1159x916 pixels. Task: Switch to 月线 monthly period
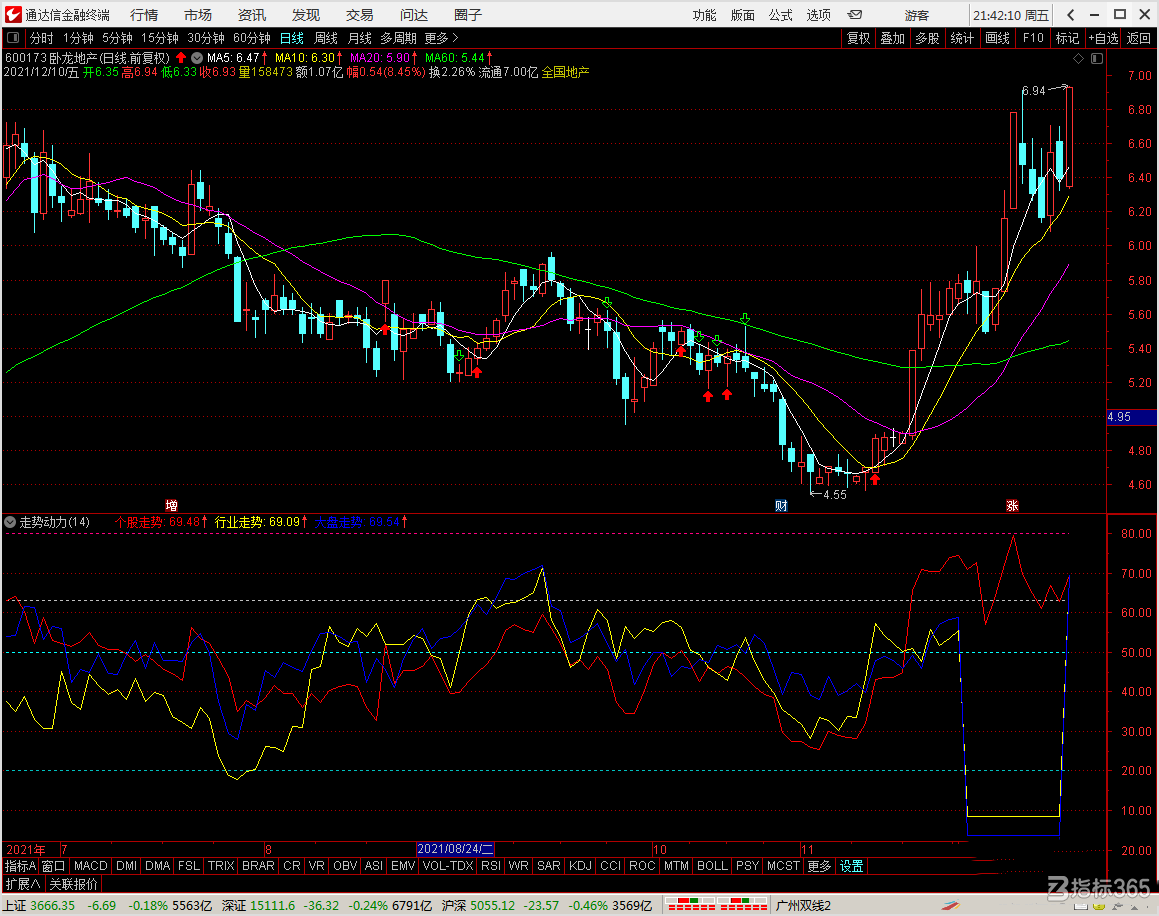(x=360, y=38)
